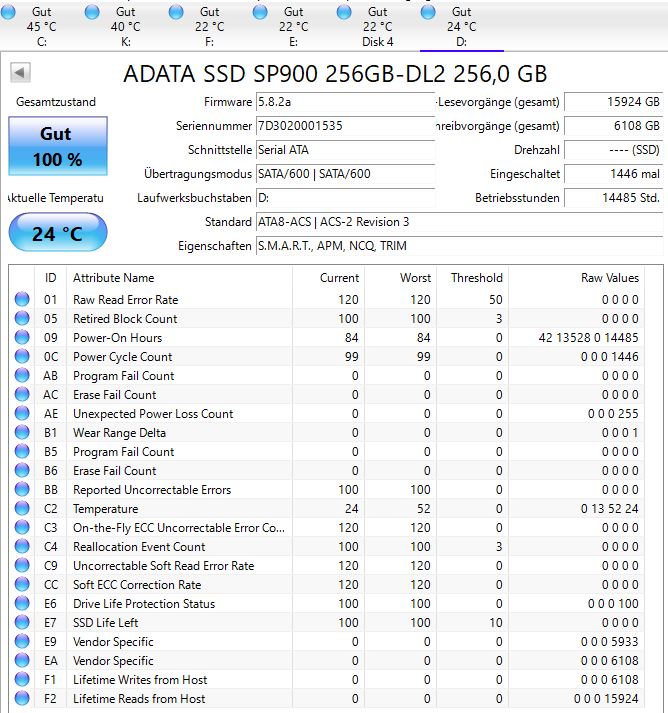Click status orb for SSD Life Left

click(x=22, y=623)
